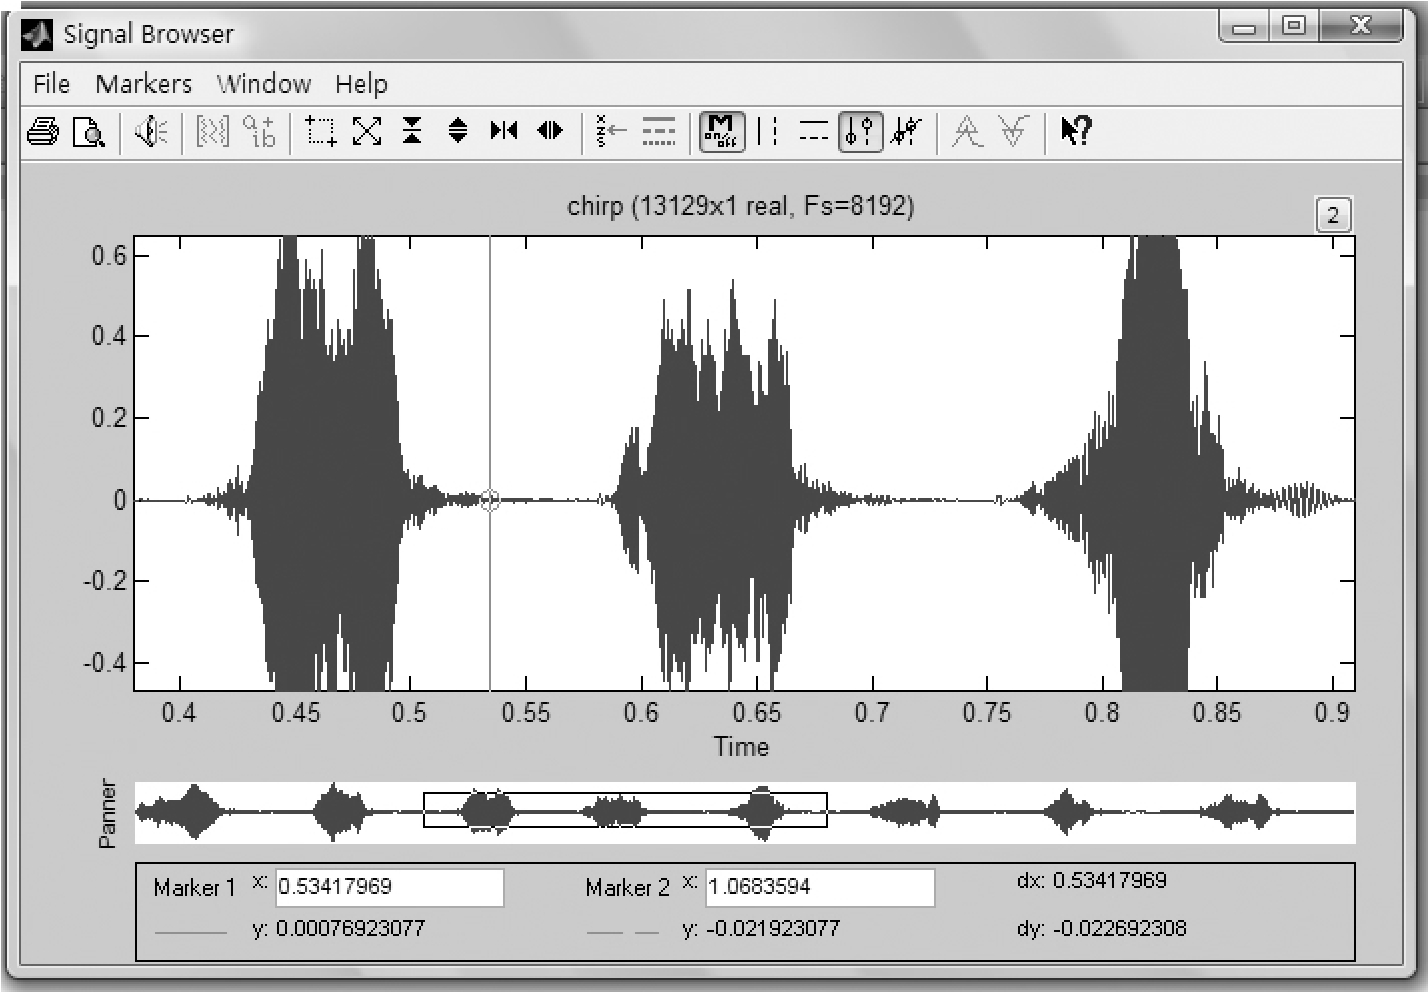
Task: Choose the Select Trace tool
Action: click(611, 131)
